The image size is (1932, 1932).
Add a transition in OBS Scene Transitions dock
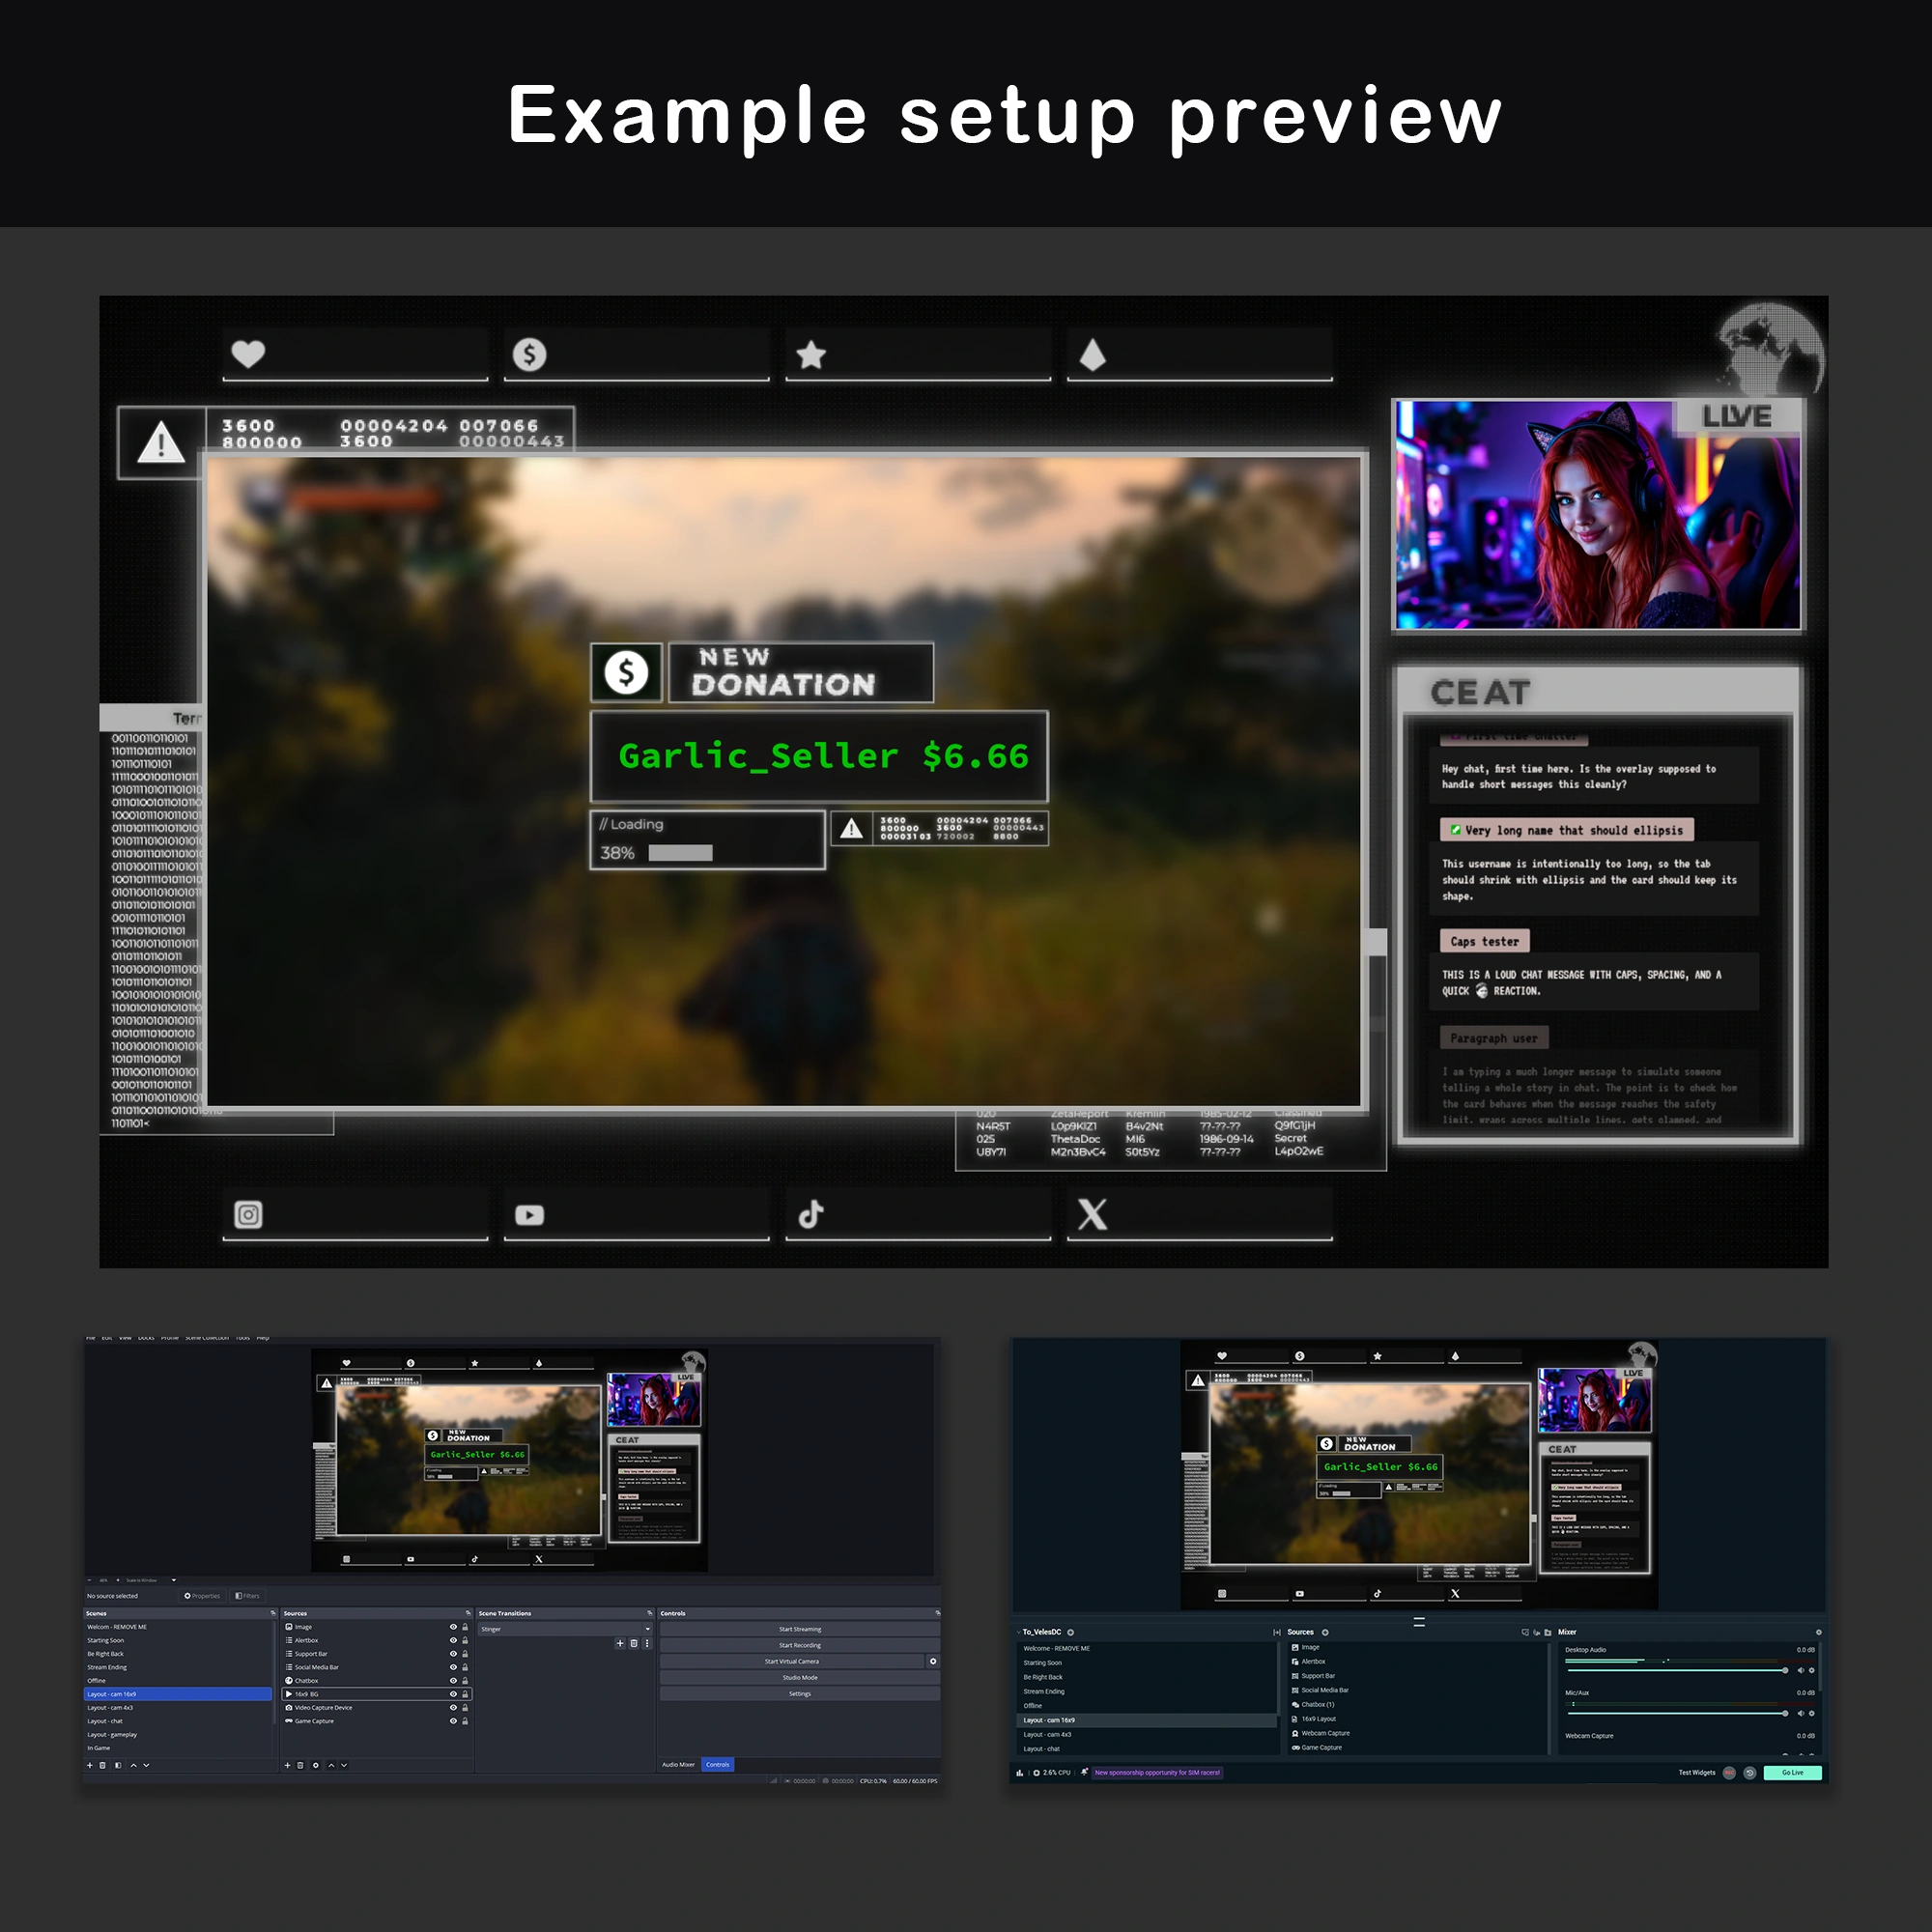click(x=620, y=1643)
